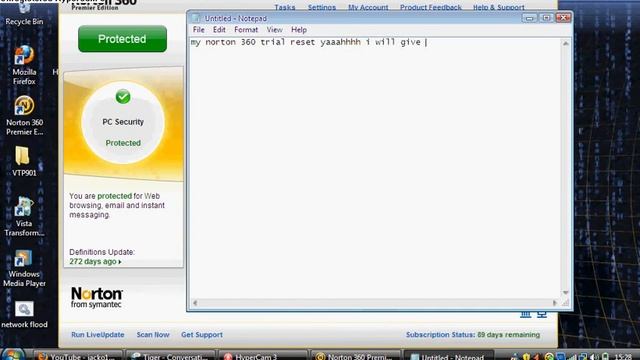Switch to Norton 360 Premier taskbar button
Image resolution: width=640 pixels, height=360 pixels.
tap(356, 355)
